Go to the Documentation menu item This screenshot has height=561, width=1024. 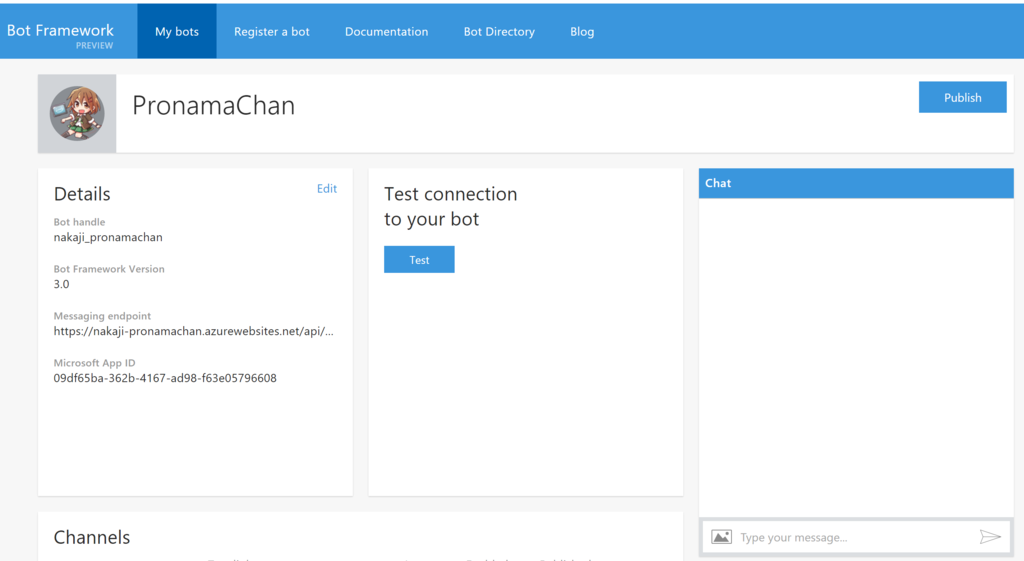[x=387, y=31]
